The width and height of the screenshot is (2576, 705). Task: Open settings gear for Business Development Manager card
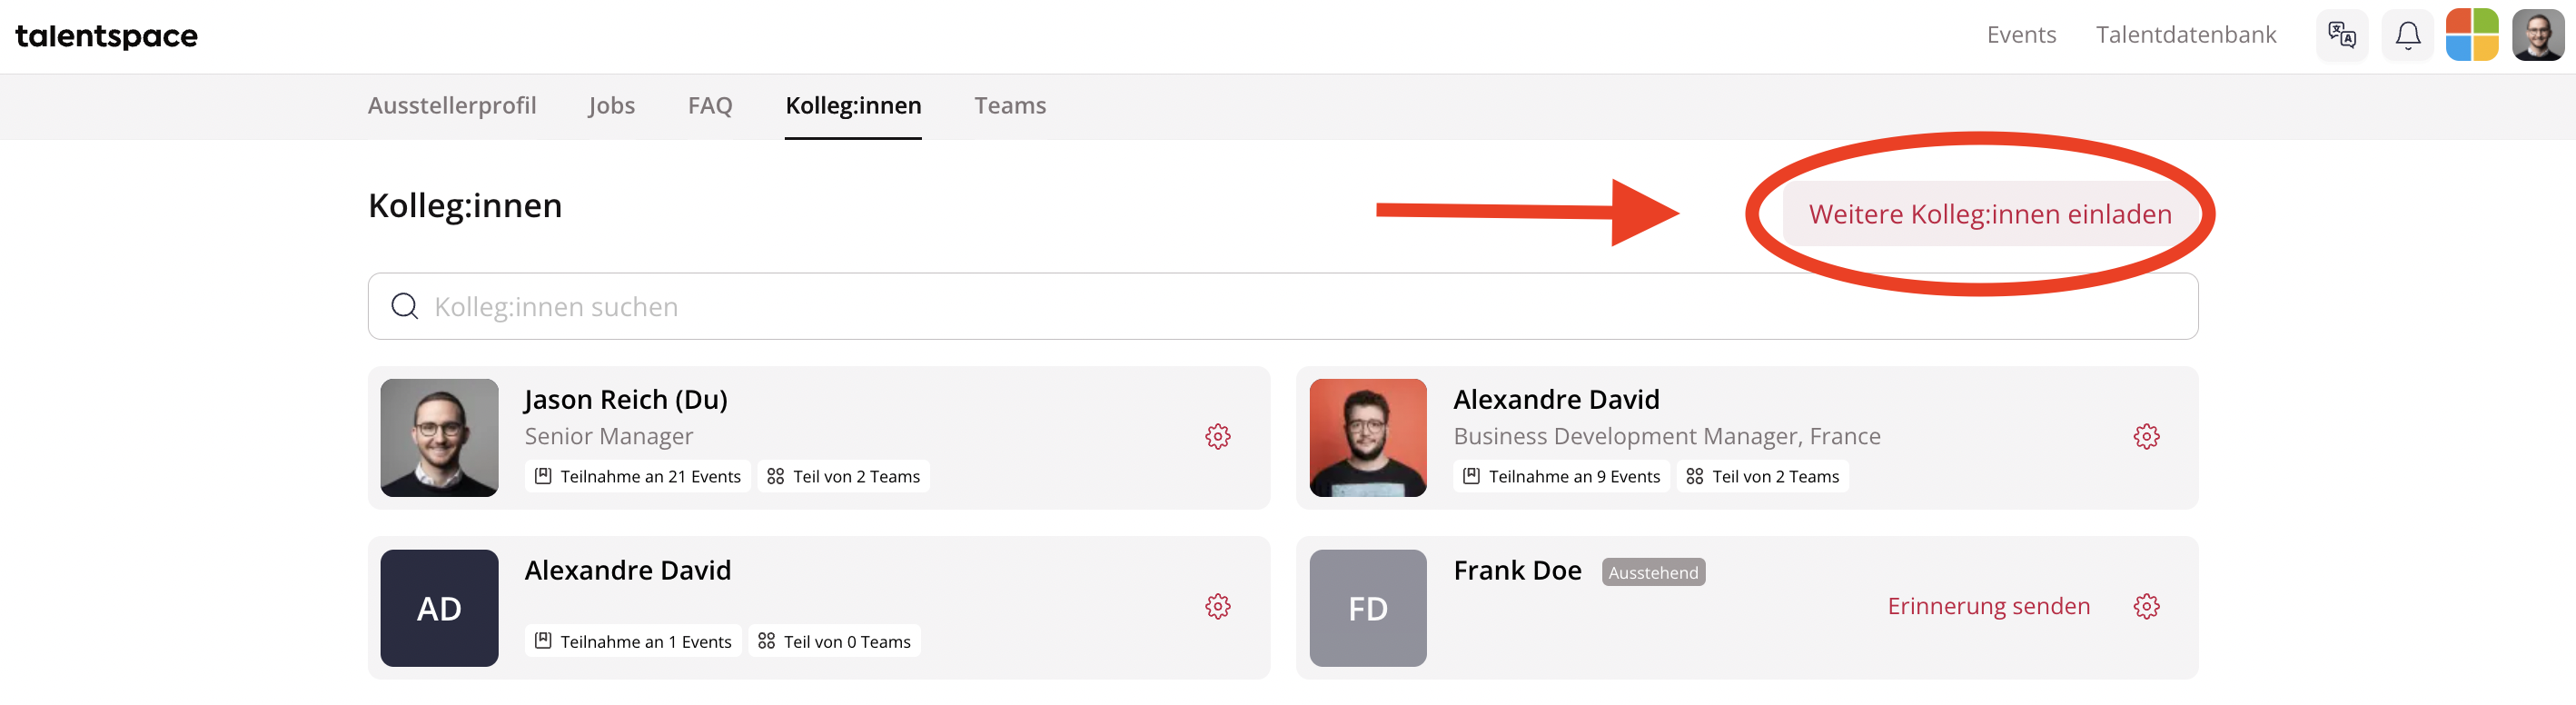(2146, 437)
